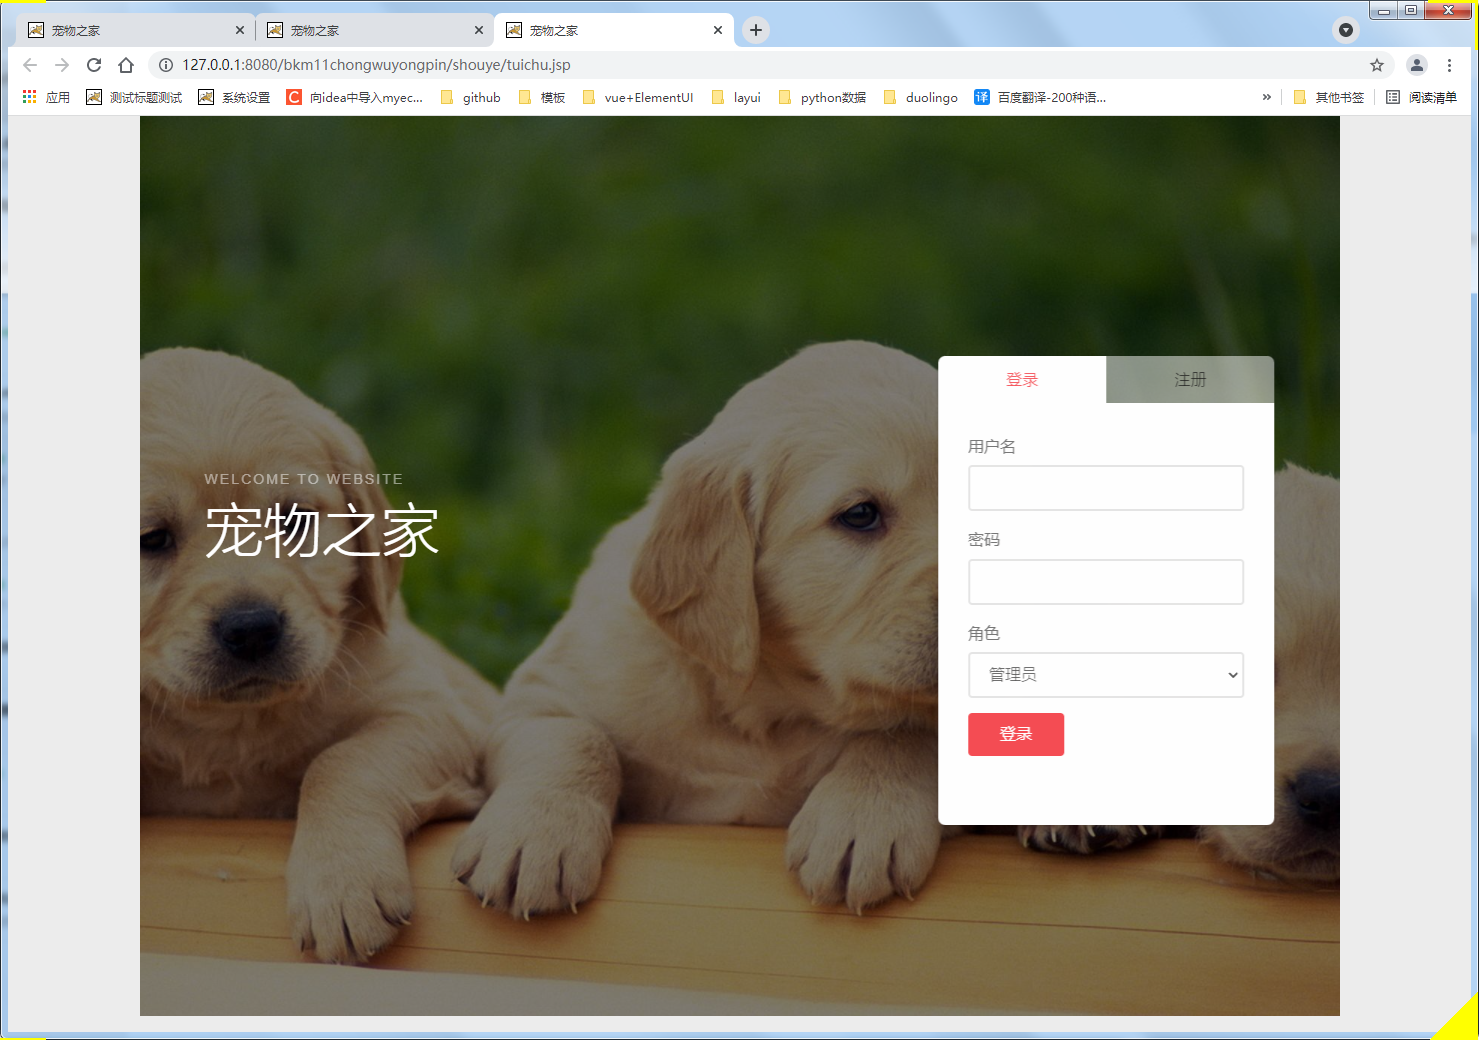Click the 应用 apps grid icon
The height and width of the screenshot is (1040, 1479).
28,96
